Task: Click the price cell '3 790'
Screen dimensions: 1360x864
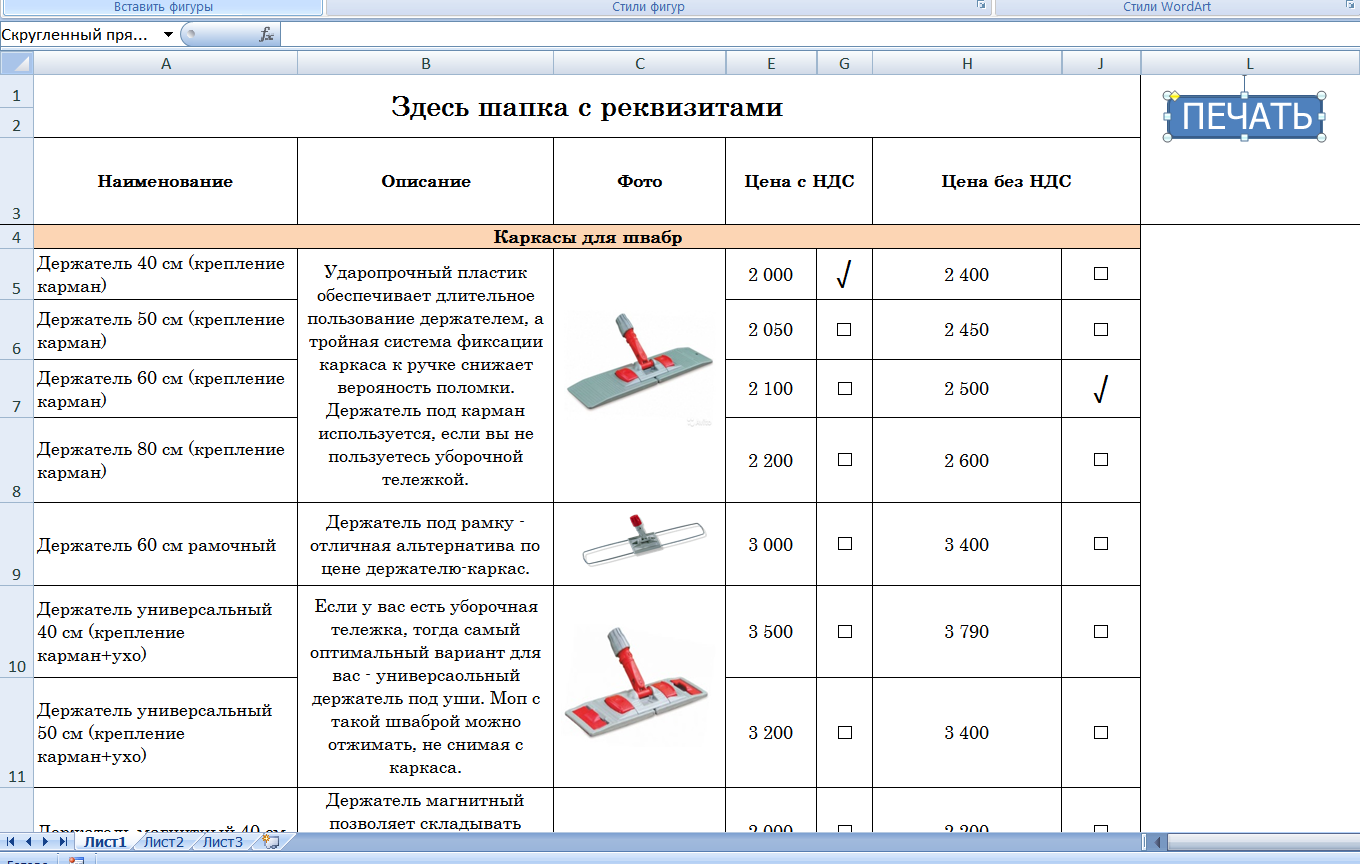Action: [x=967, y=632]
